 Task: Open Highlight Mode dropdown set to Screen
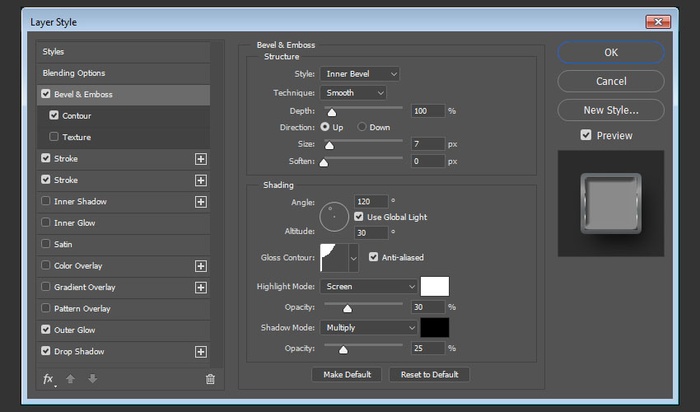pos(369,286)
